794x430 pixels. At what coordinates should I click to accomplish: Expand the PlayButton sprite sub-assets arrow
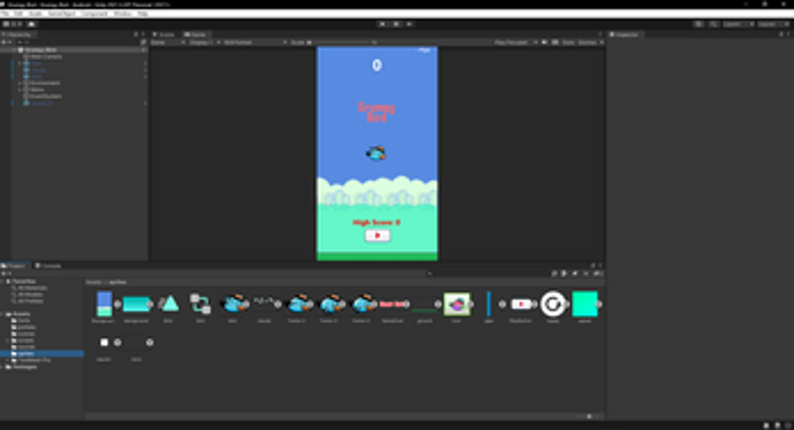(x=535, y=304)
